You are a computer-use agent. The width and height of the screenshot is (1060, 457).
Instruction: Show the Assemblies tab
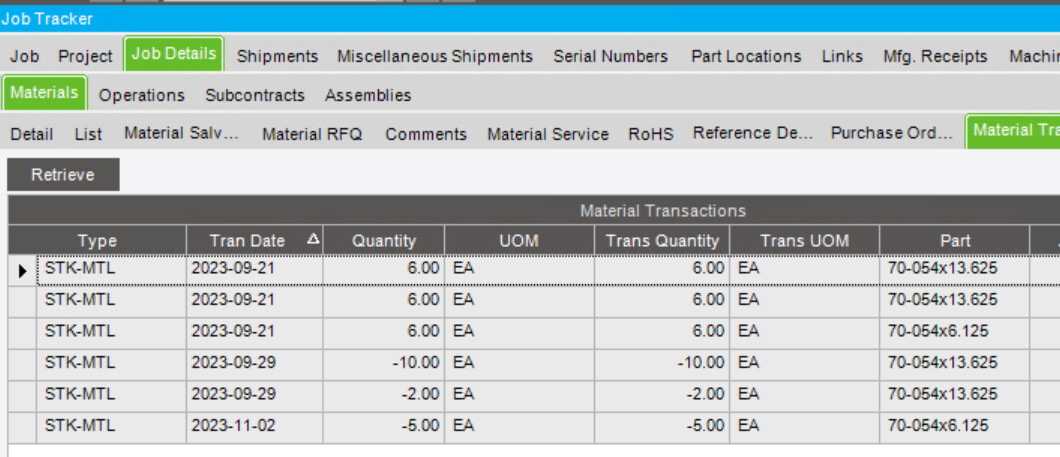click(x=368, y=95)
